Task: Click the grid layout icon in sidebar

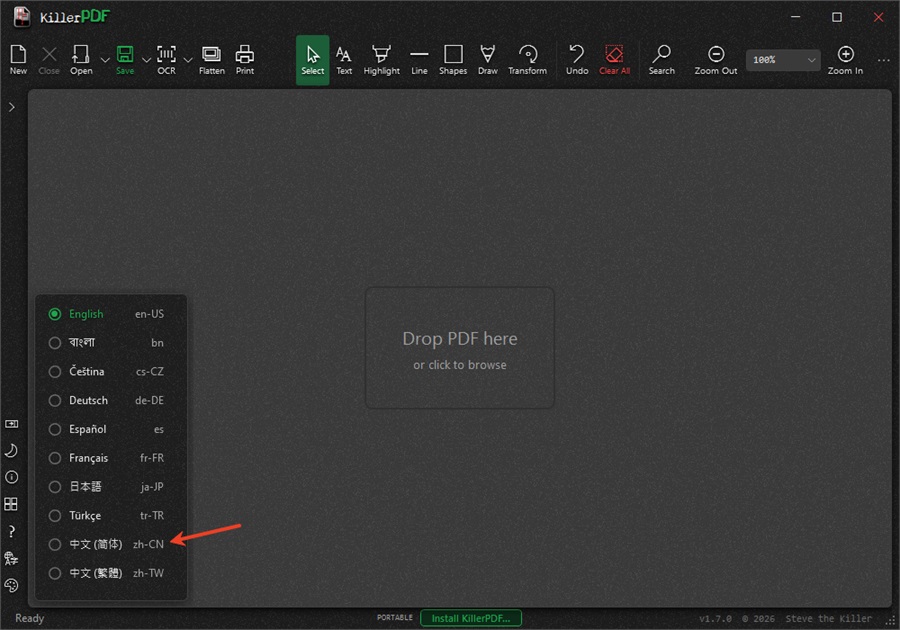Action: point(11,504)
